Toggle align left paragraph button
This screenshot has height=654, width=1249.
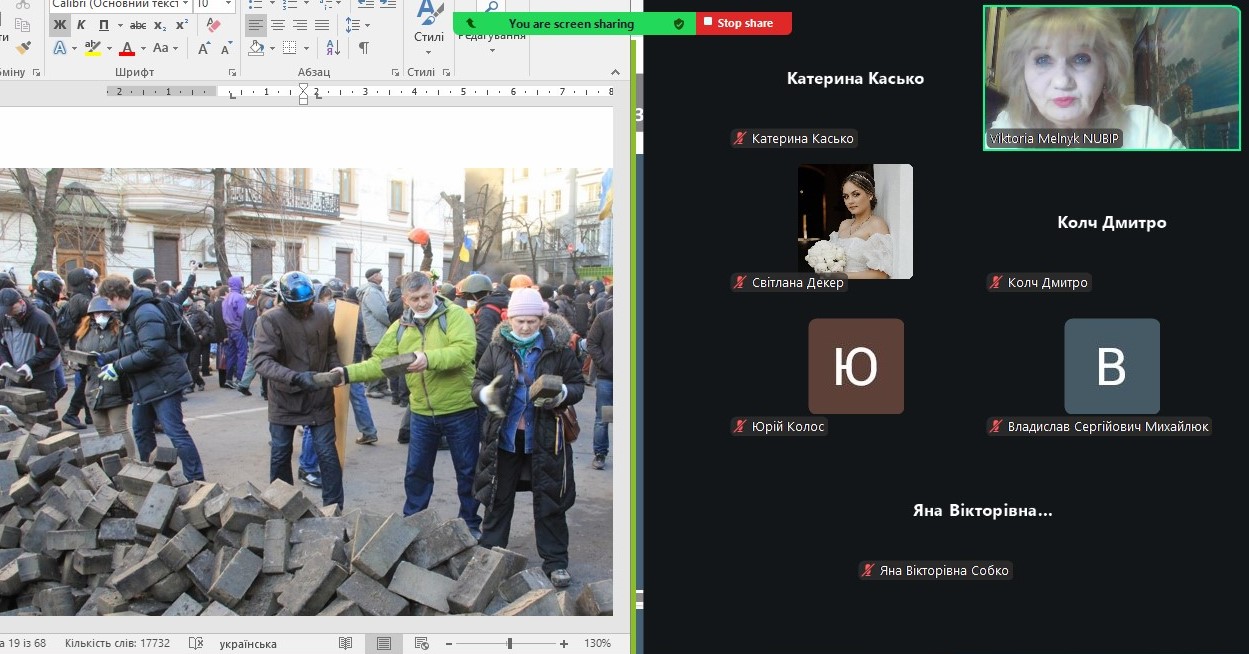pos(256,25)
